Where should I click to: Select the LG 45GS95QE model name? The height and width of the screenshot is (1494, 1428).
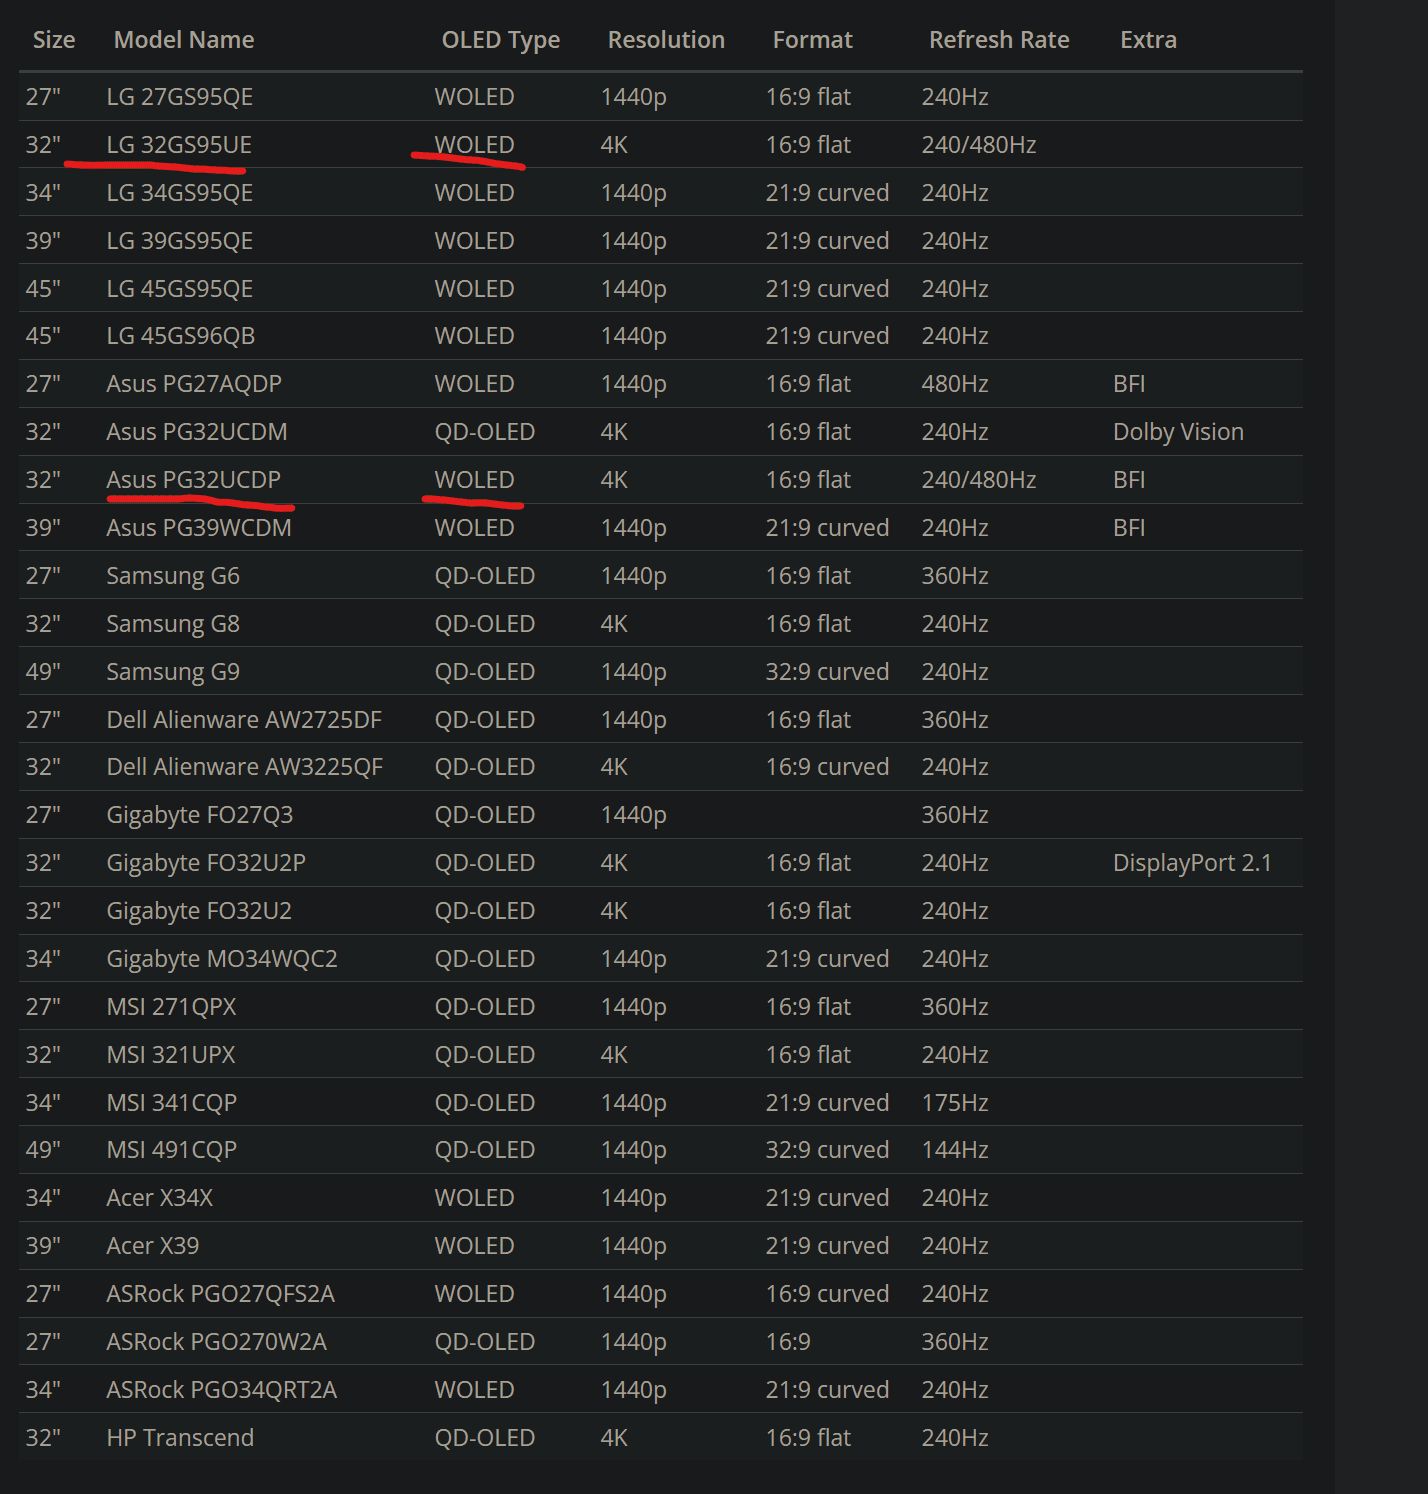(180, 289)
